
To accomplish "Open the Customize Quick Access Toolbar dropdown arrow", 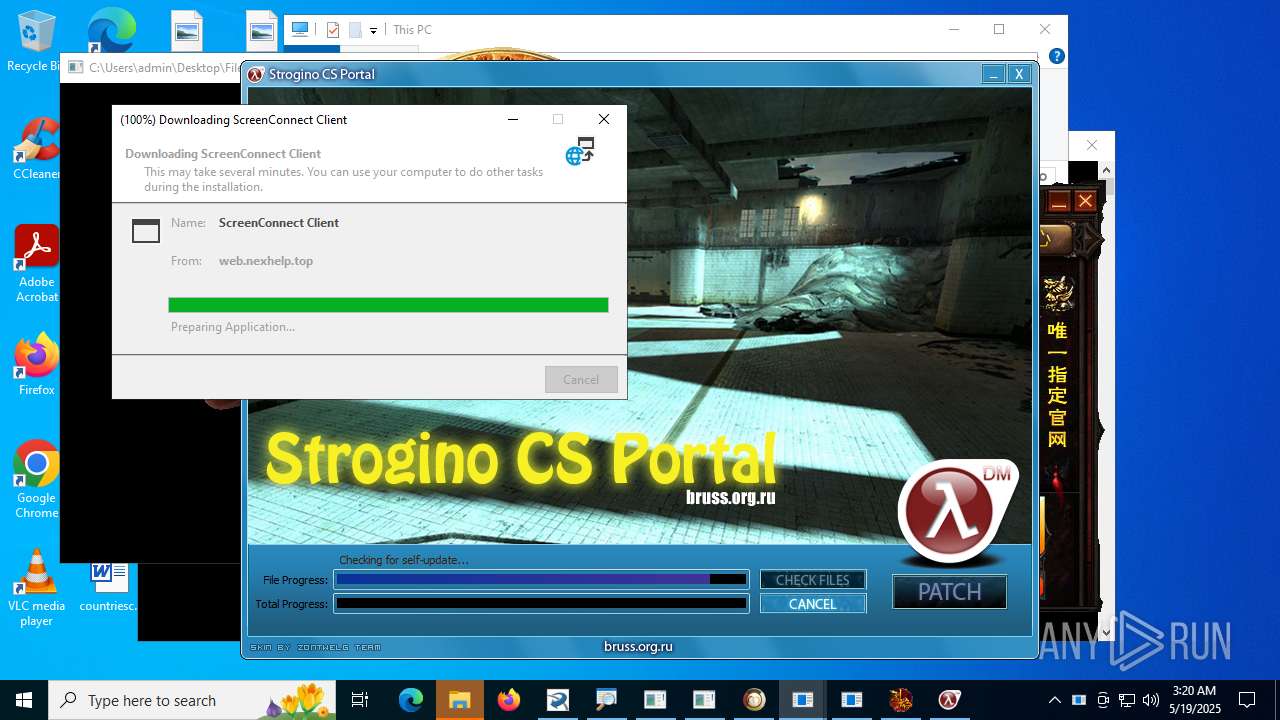I will tap(373, 30).
